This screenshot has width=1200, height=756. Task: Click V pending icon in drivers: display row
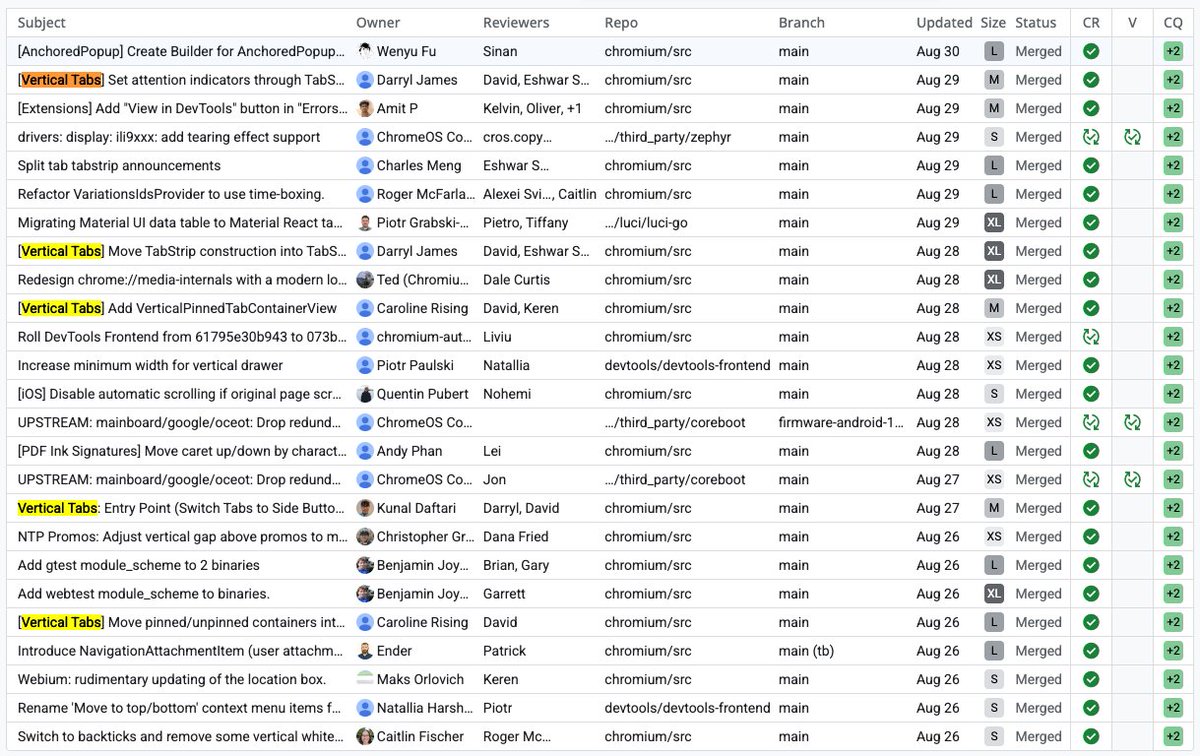pos(1132,137)
